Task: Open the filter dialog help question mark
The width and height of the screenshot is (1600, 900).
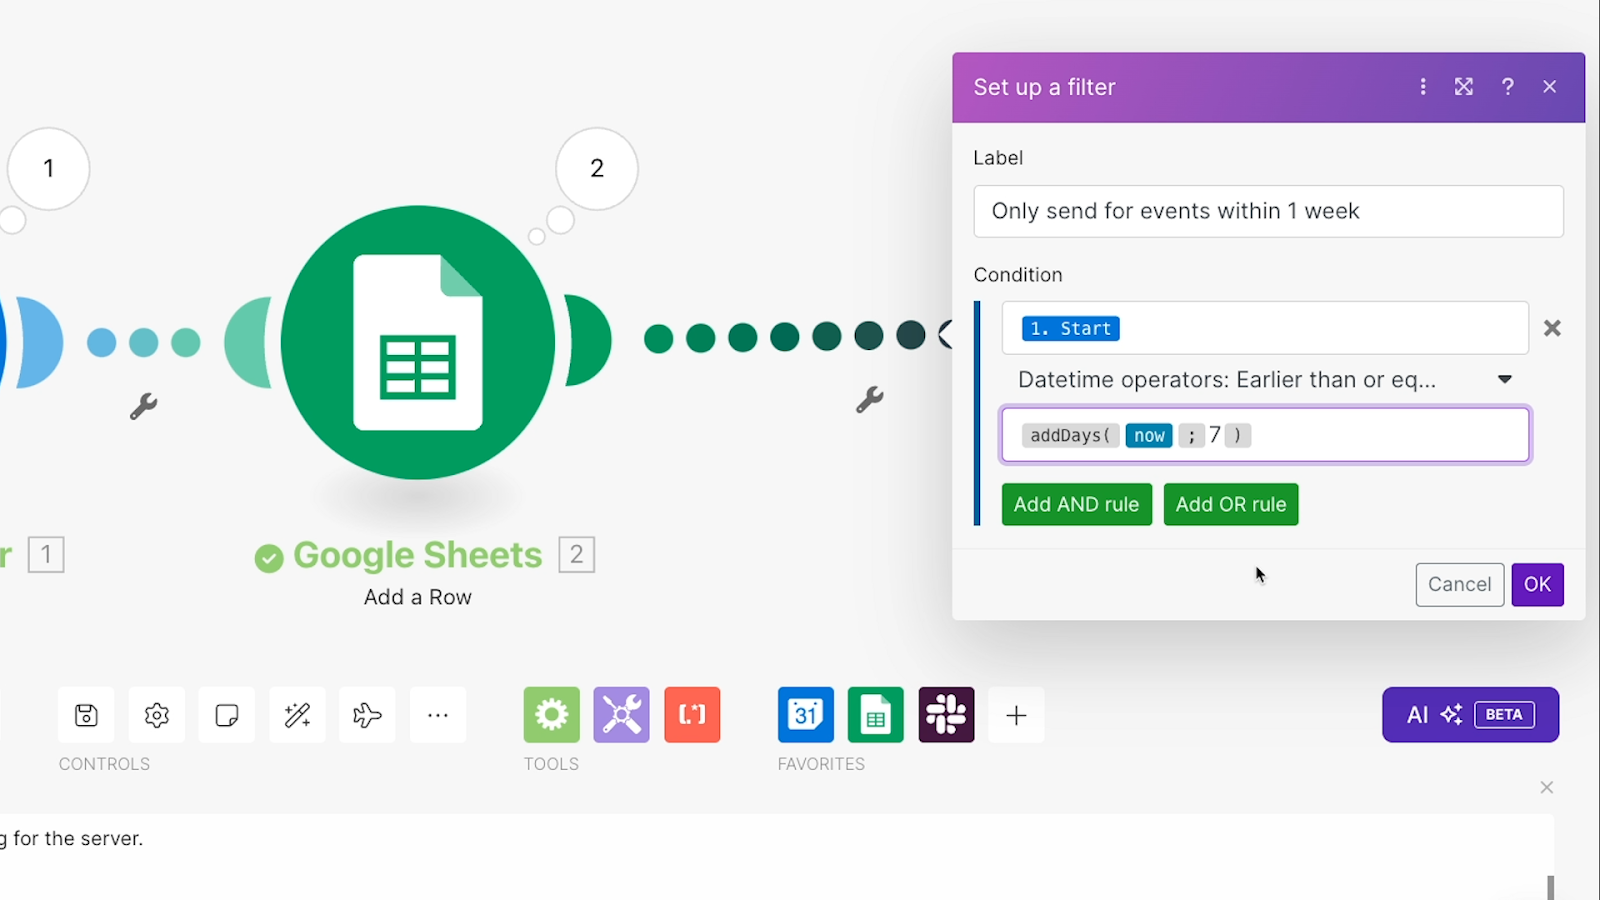Action: point(1507,87)
